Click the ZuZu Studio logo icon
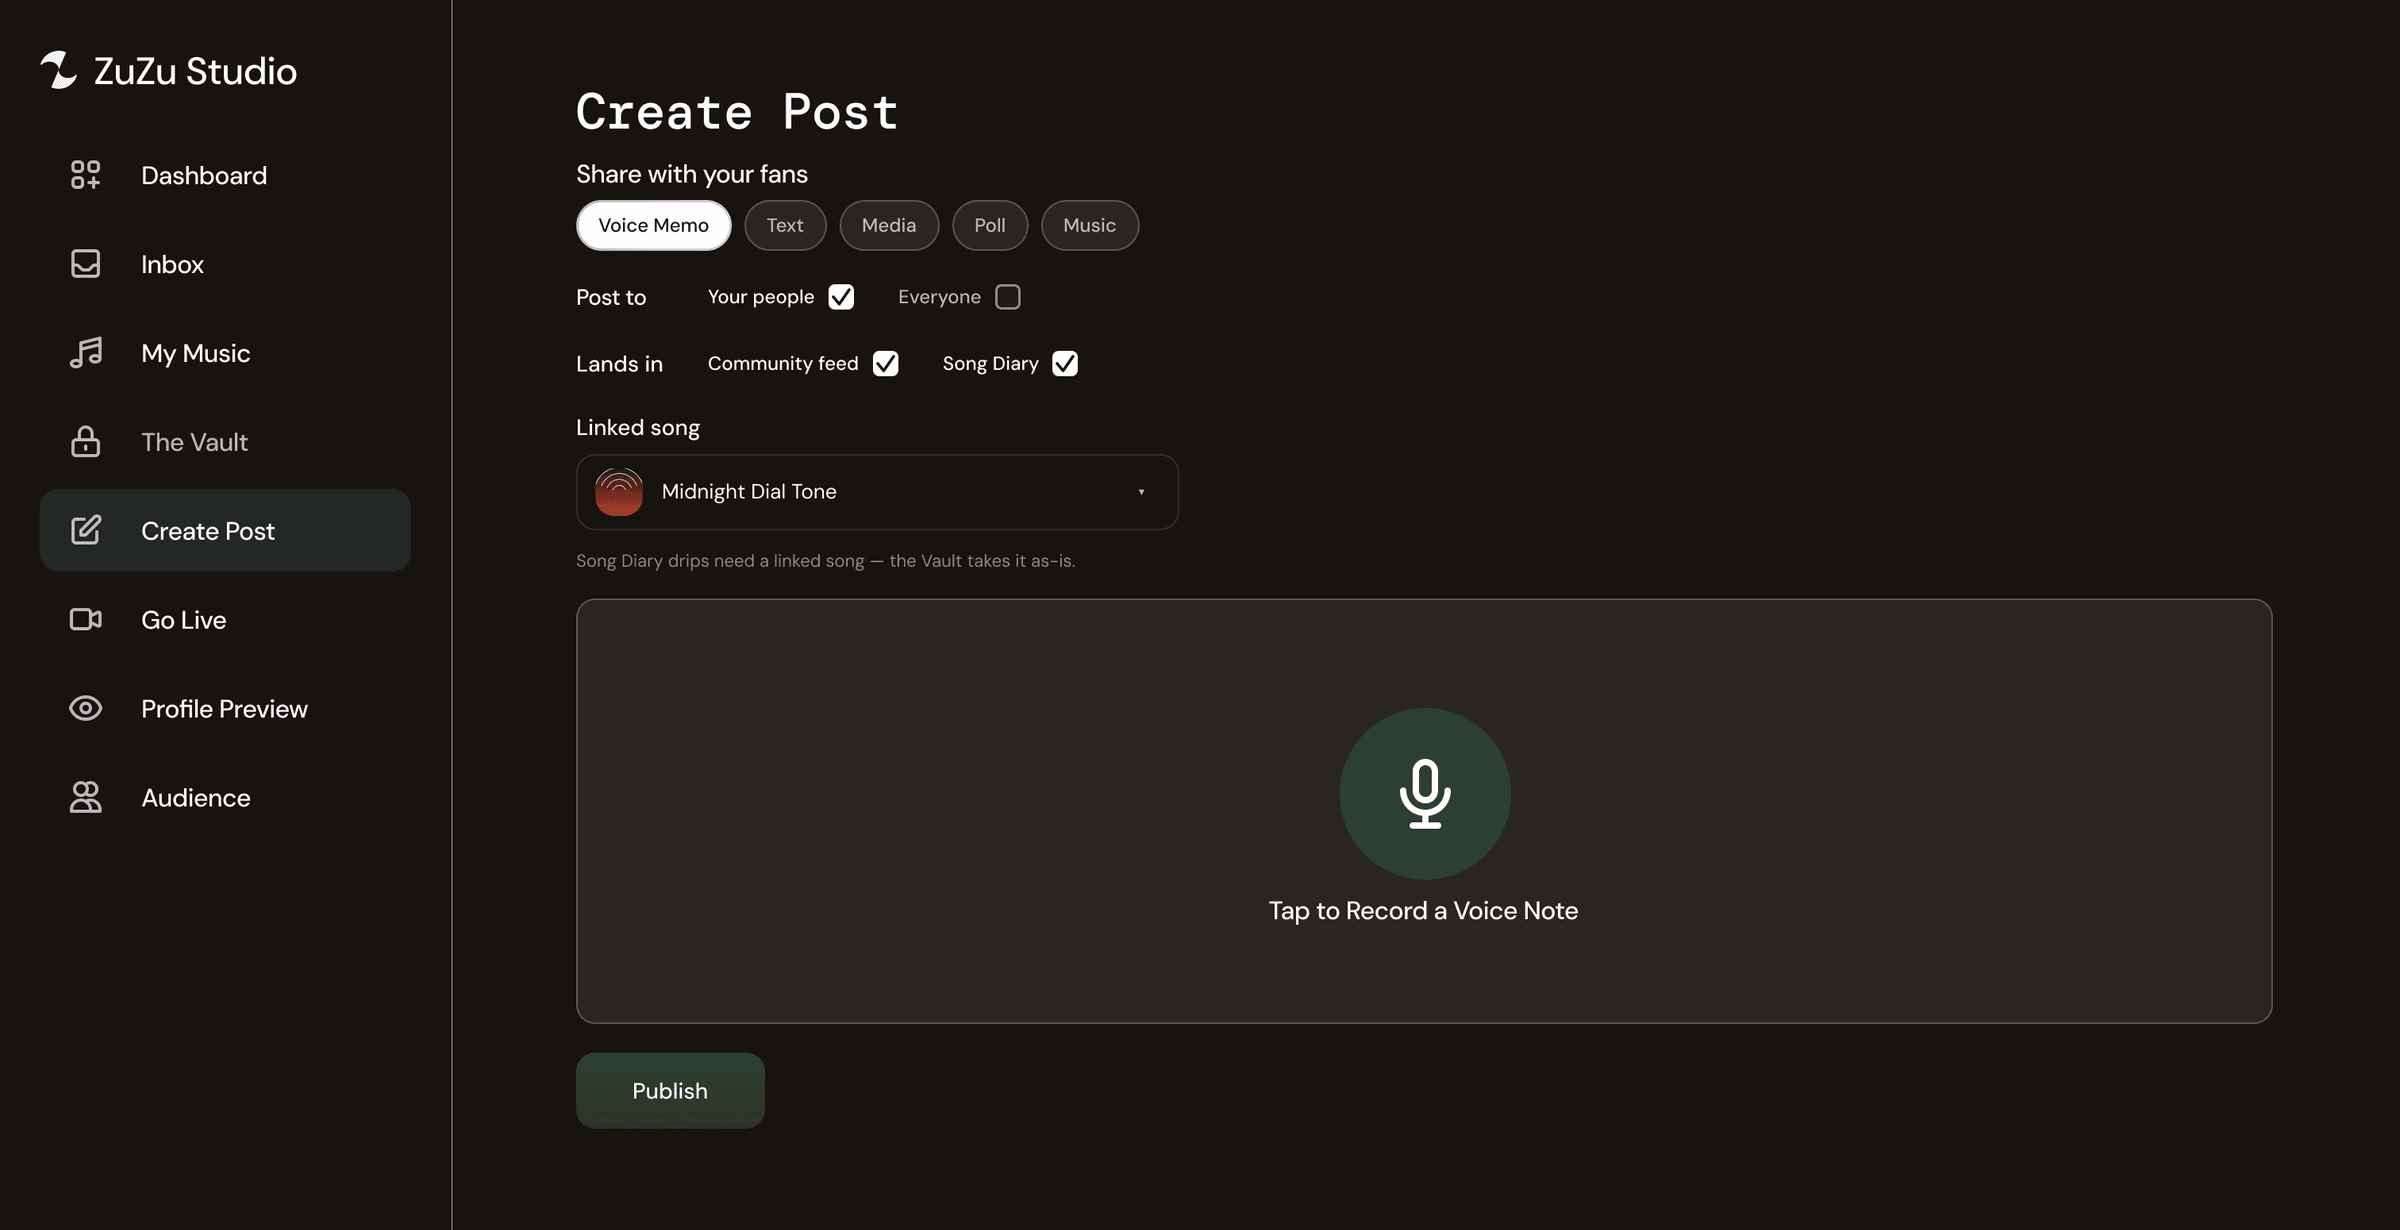The height and width of the screenshot is (1230, 2400). [x=58, y=70]
